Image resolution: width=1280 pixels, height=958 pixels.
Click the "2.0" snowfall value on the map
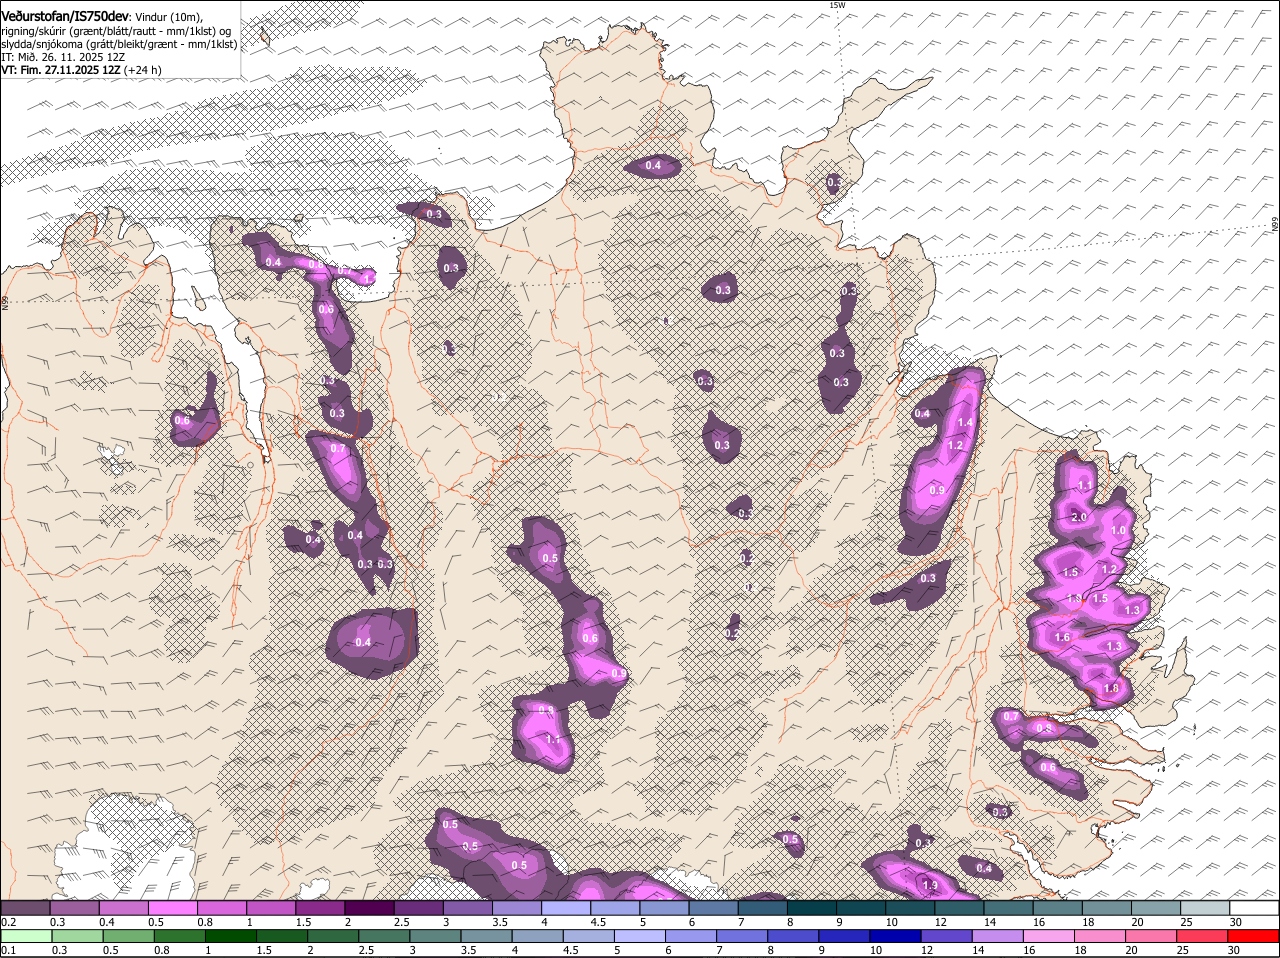[x=1079, y=517]
